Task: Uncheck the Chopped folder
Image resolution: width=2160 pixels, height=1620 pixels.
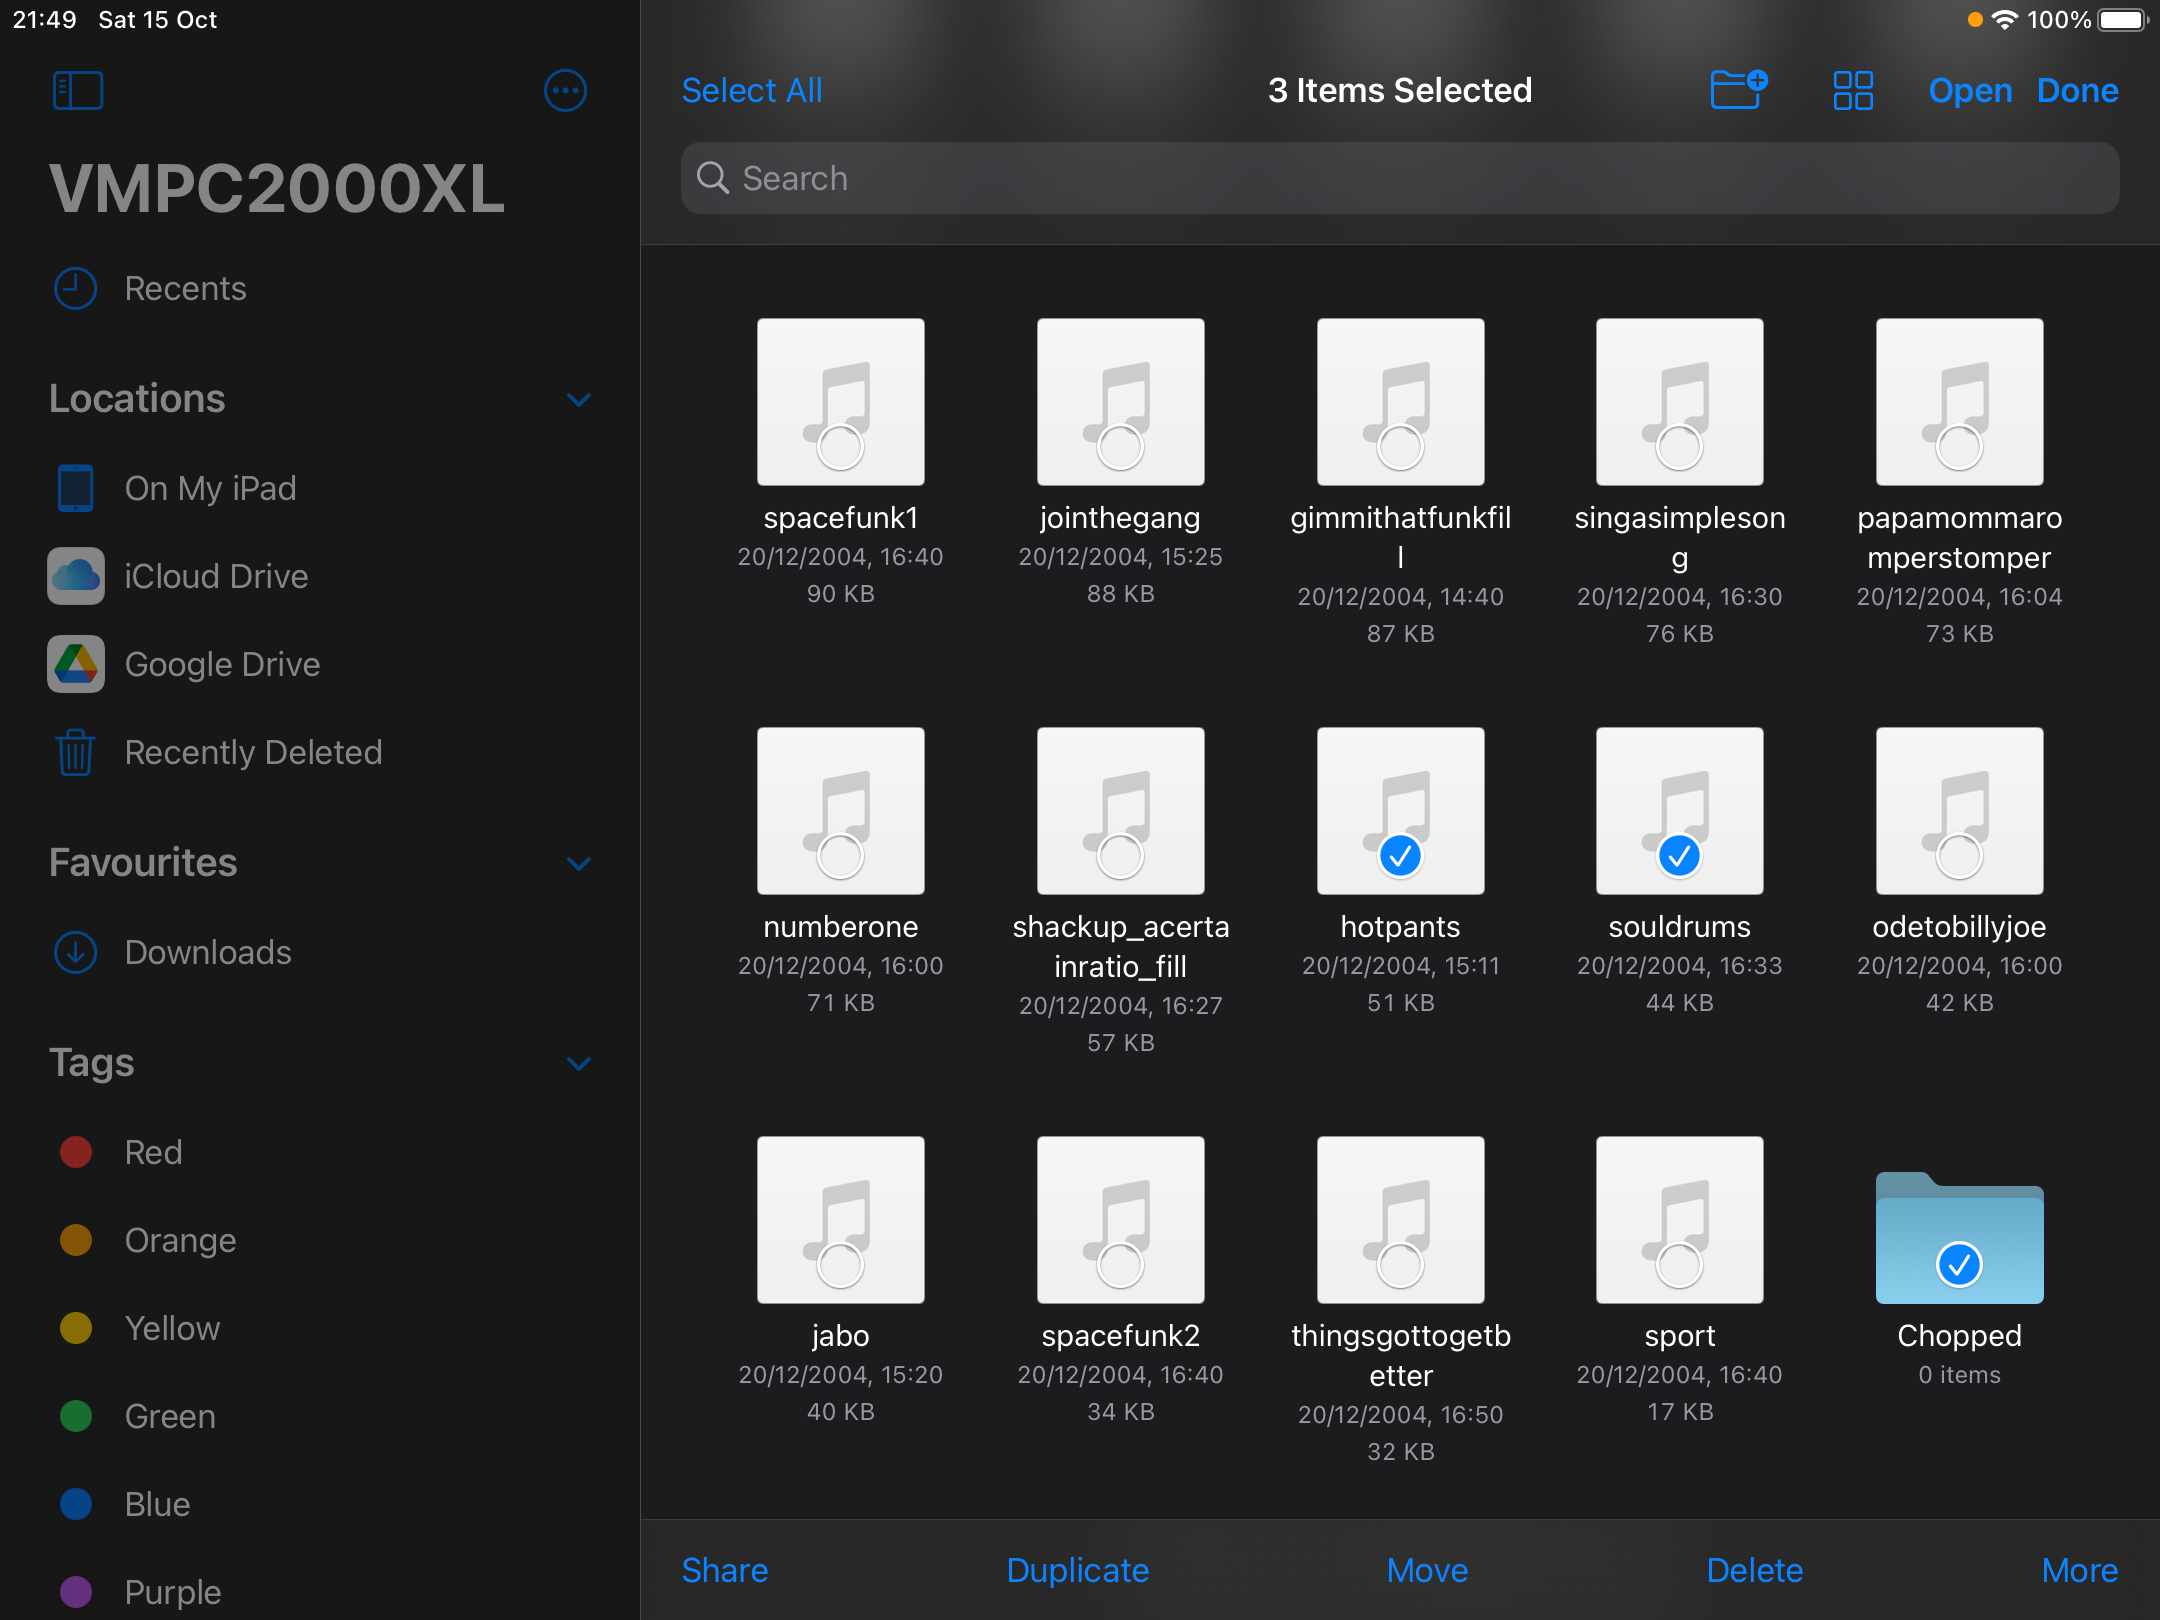Action: pos(1959,1264)
